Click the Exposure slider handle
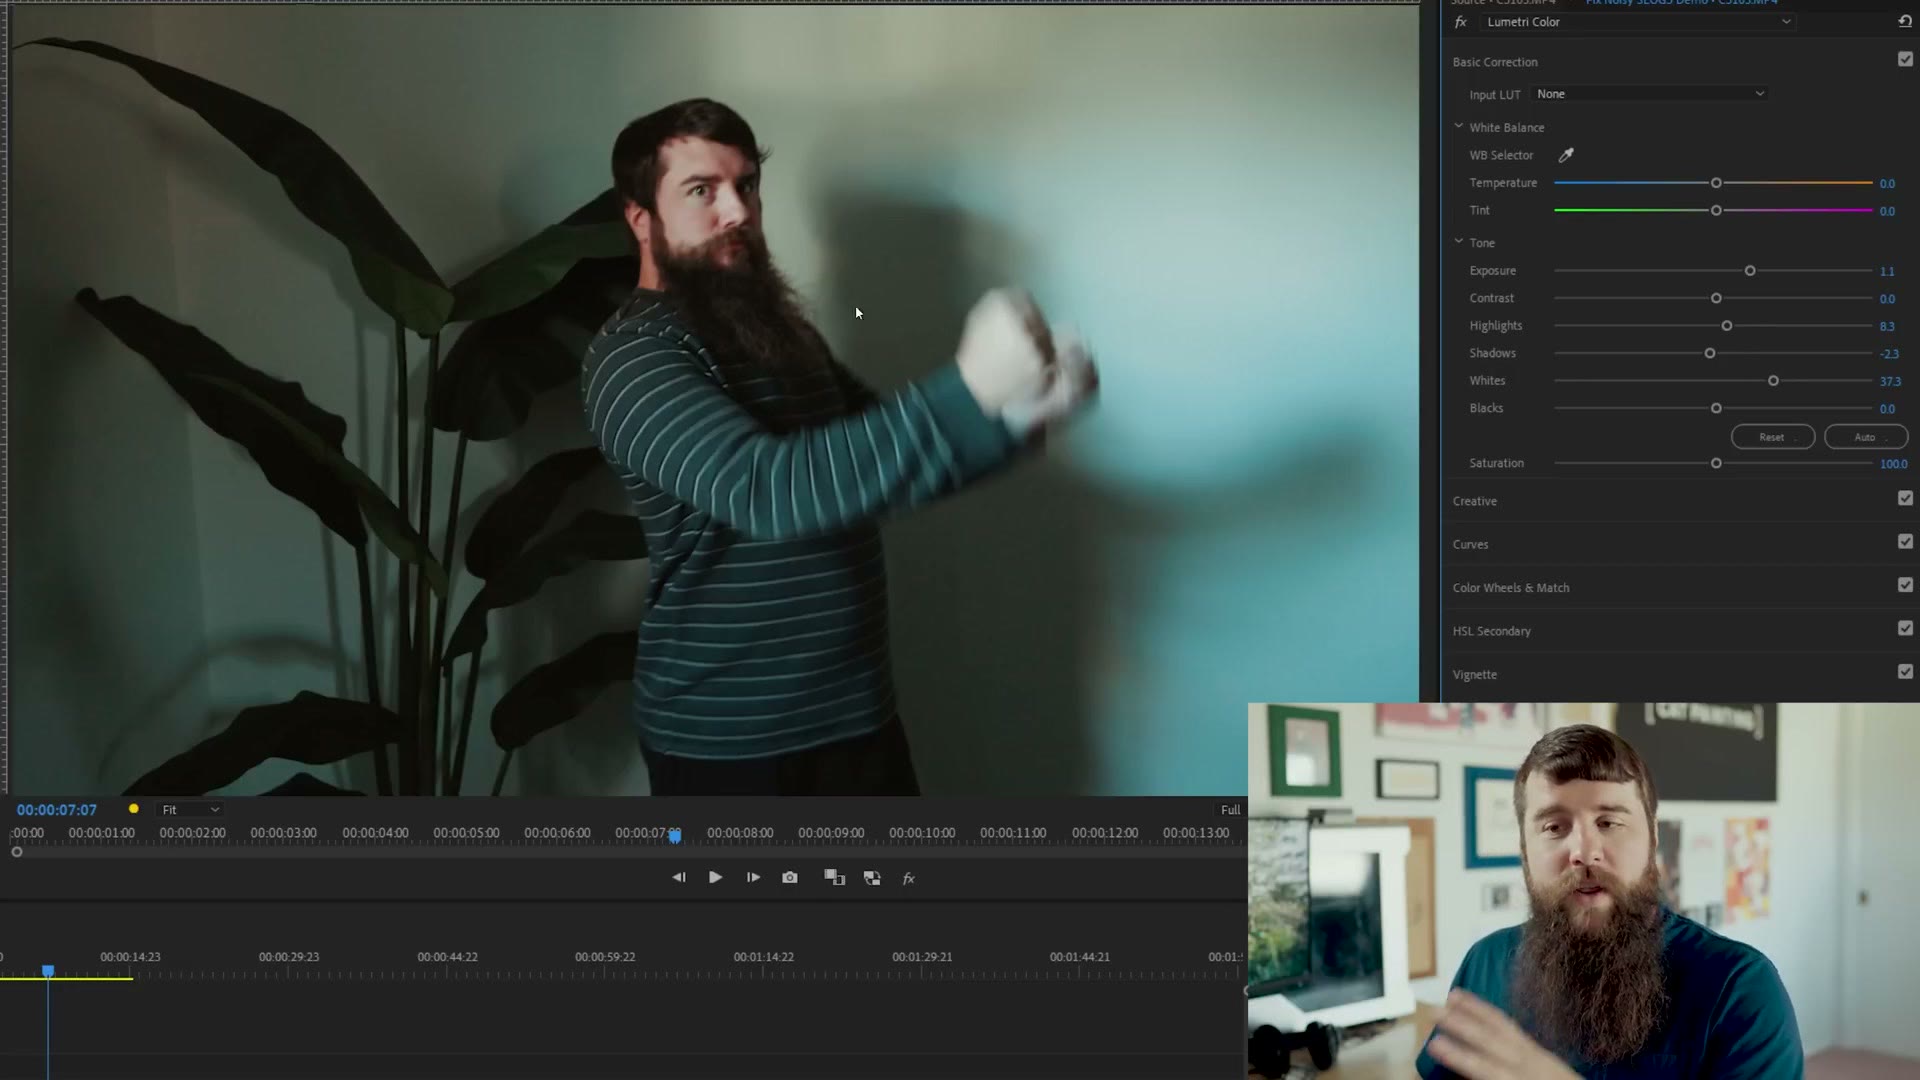Screen dimensions: 1920x1080 1750,271
